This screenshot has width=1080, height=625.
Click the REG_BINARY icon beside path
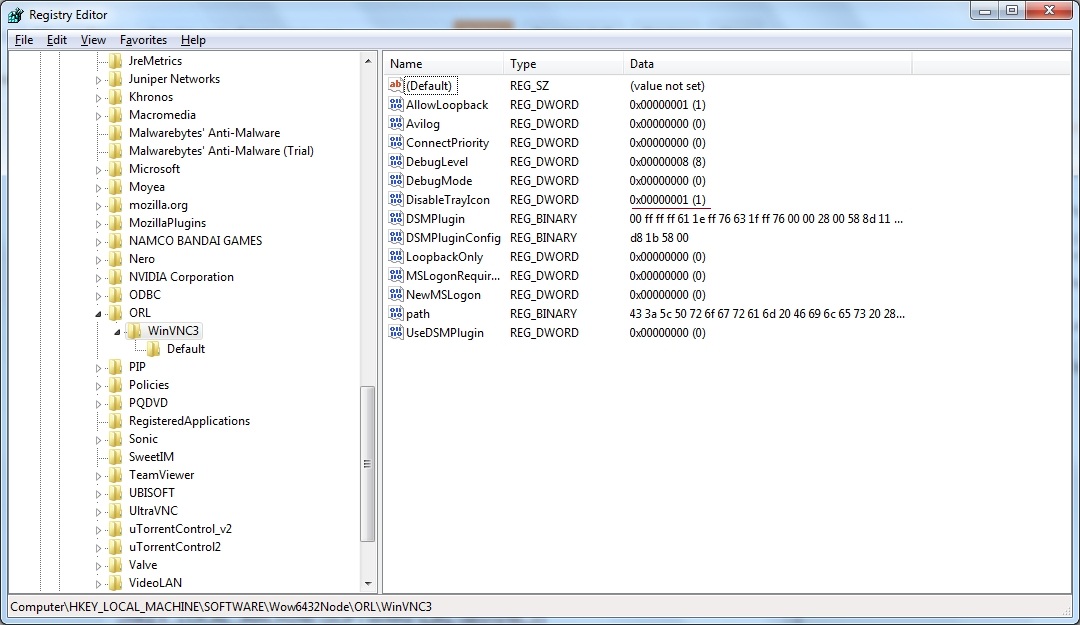click(x=394, y=313)
